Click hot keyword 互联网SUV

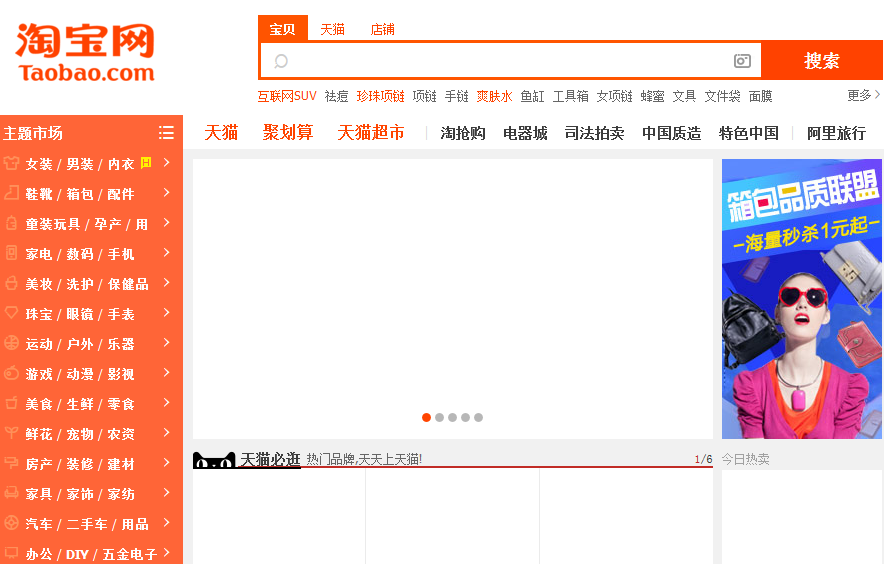point(287,96)
